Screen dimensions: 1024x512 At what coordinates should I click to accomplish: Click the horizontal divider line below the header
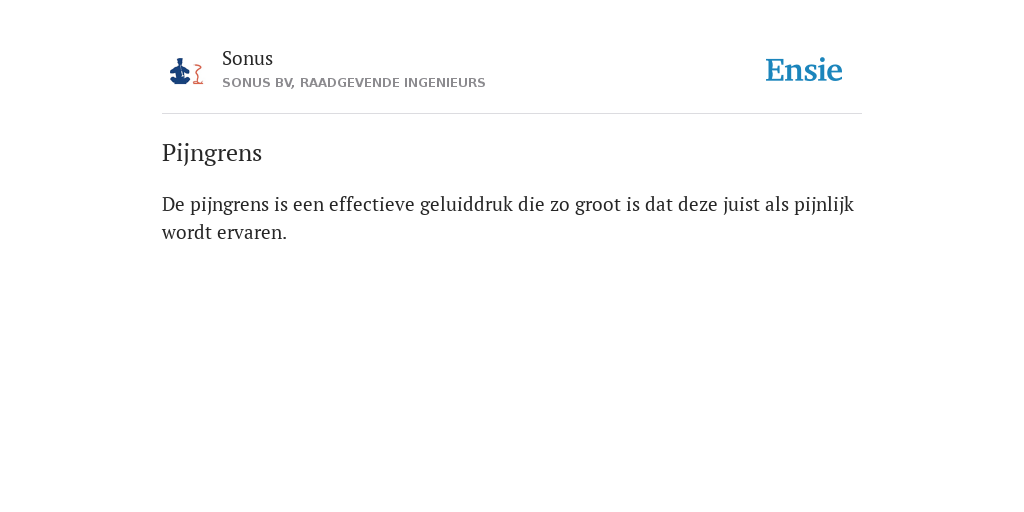512,114
